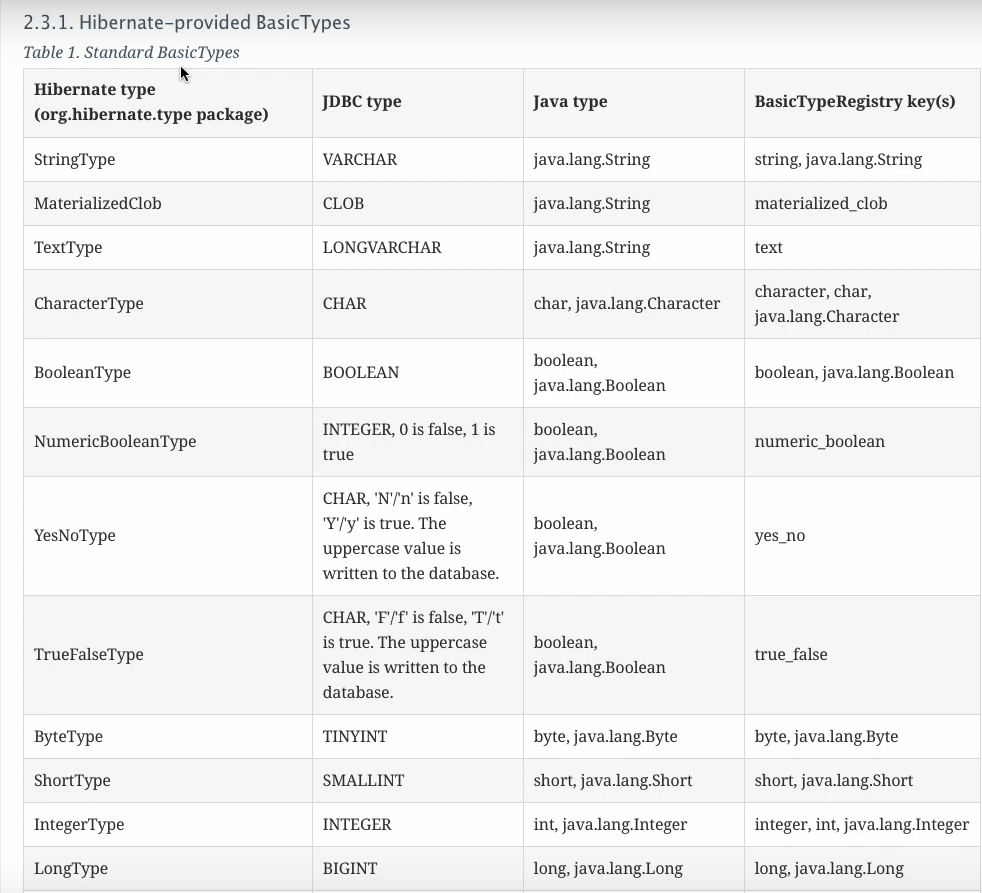Click the TINYINT cell
Screen dimensions: 982x893
coord(418,736)
